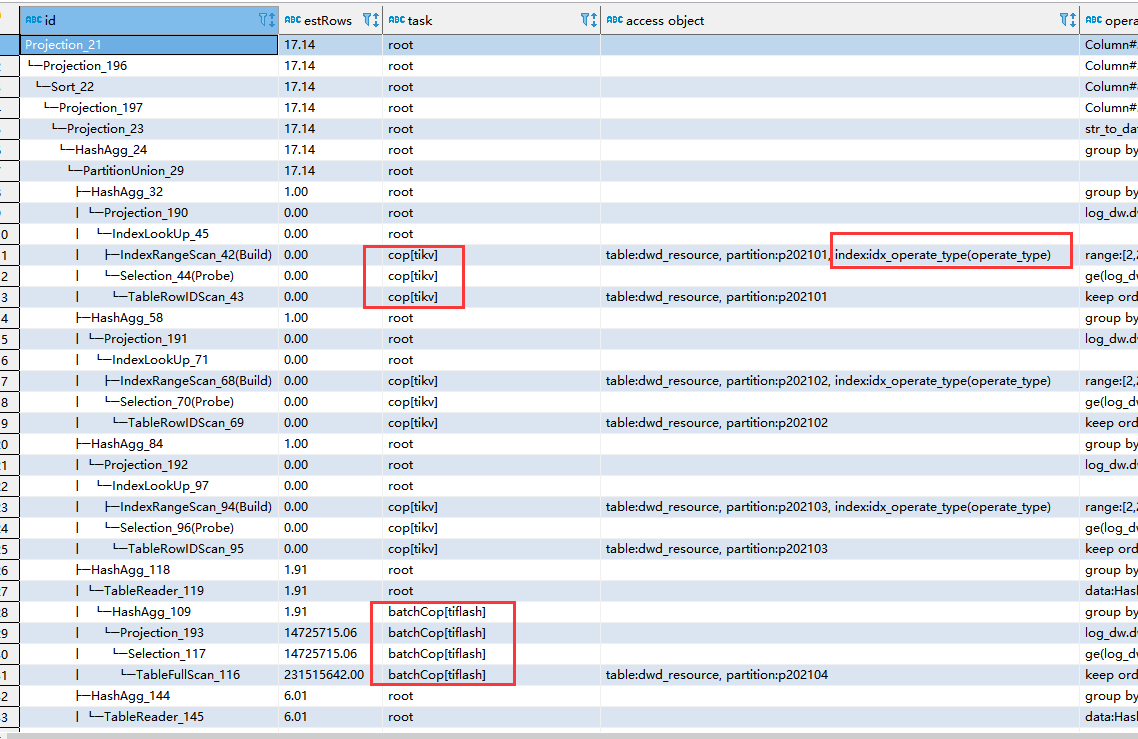Viewport: 1138px width, 739px height.
Task: Click the ABC type icon in the task header
Action: point(396,20)
